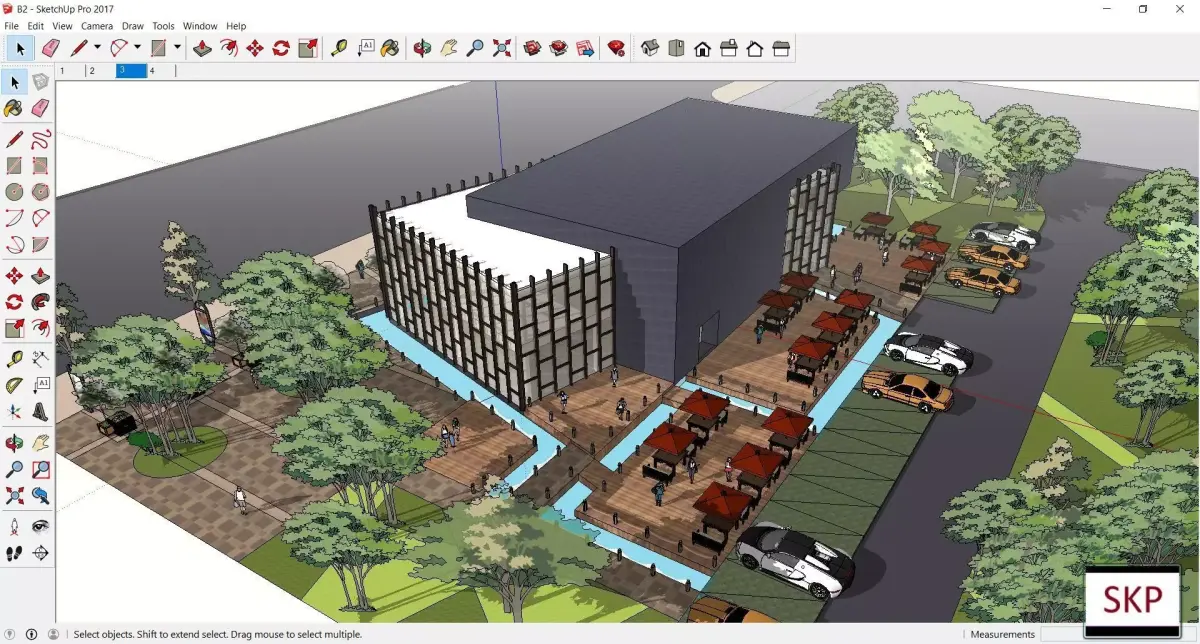
Task: Activate the 3 Point Arc tool
Action: [14, 244]
